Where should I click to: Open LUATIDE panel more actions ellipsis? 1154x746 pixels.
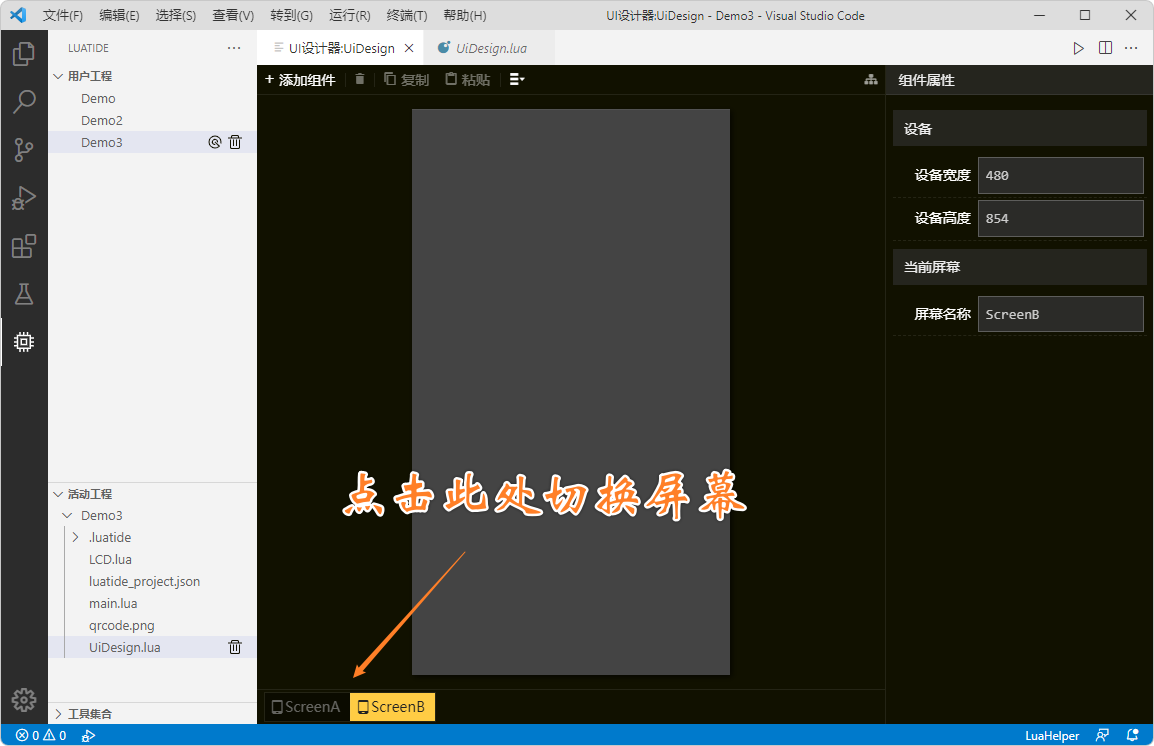click(234, 48)
